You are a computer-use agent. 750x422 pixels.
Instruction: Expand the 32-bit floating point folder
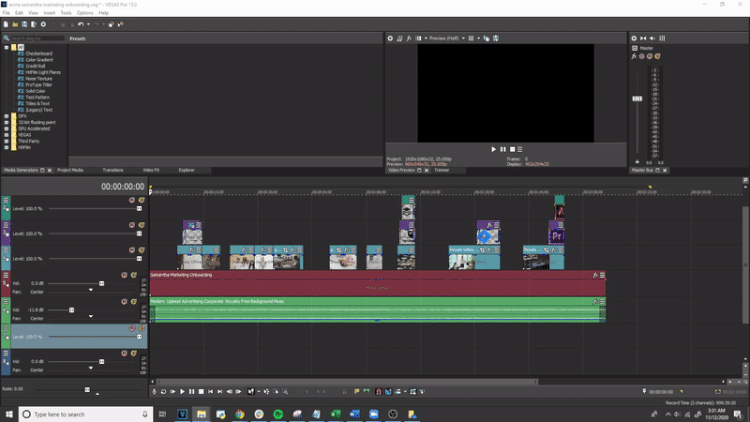pos(6,122)
